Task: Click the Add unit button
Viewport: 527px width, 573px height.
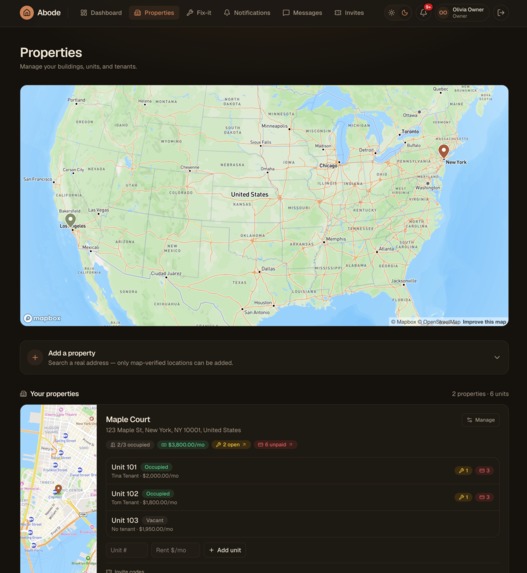Action: coord(225,550)
